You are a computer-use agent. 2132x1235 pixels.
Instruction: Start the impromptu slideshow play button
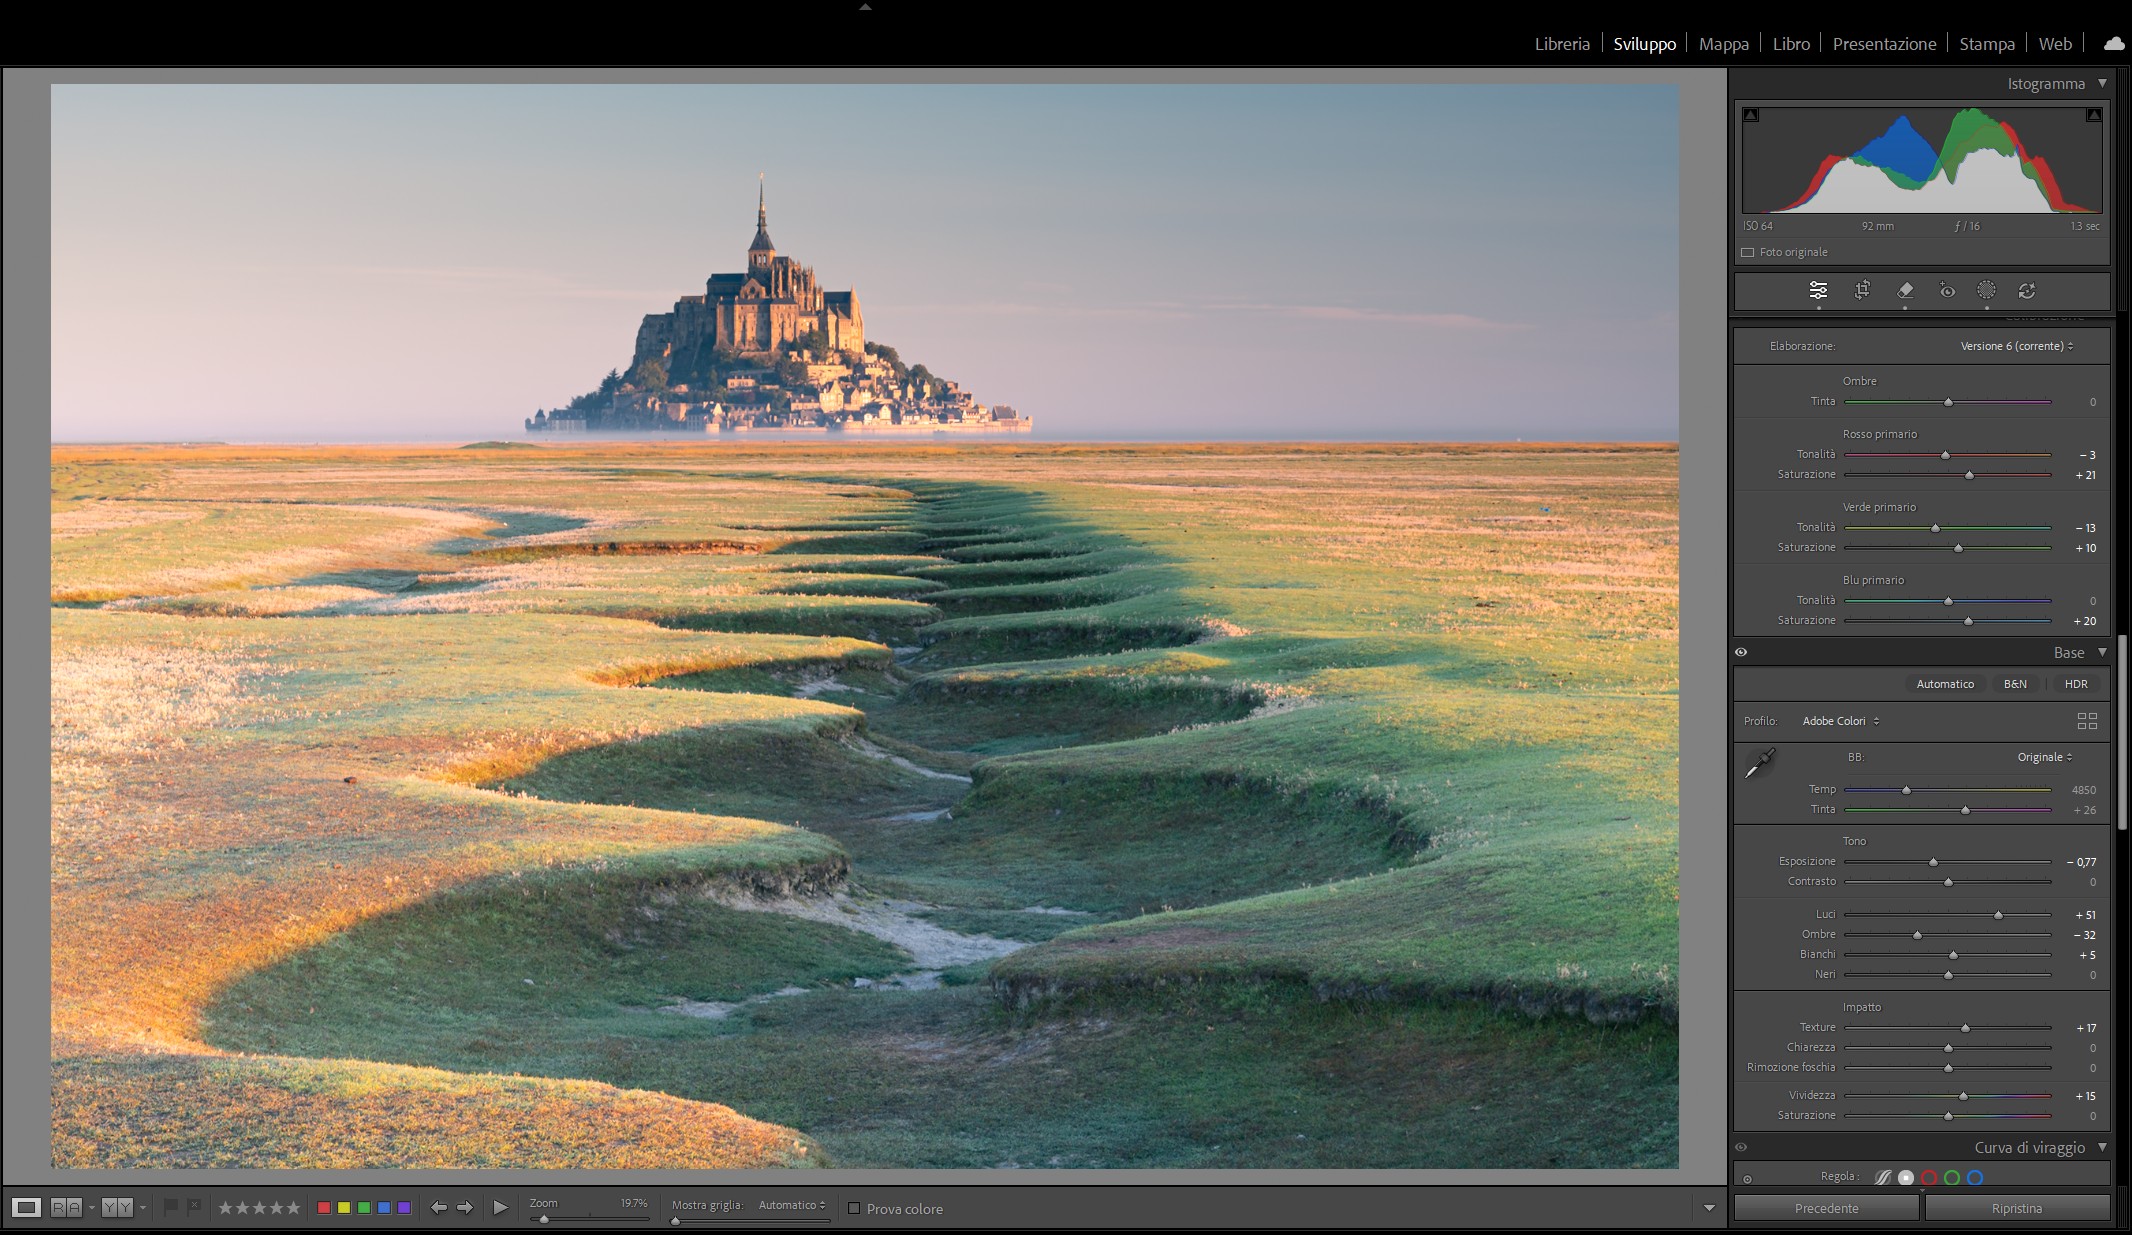501,1208
